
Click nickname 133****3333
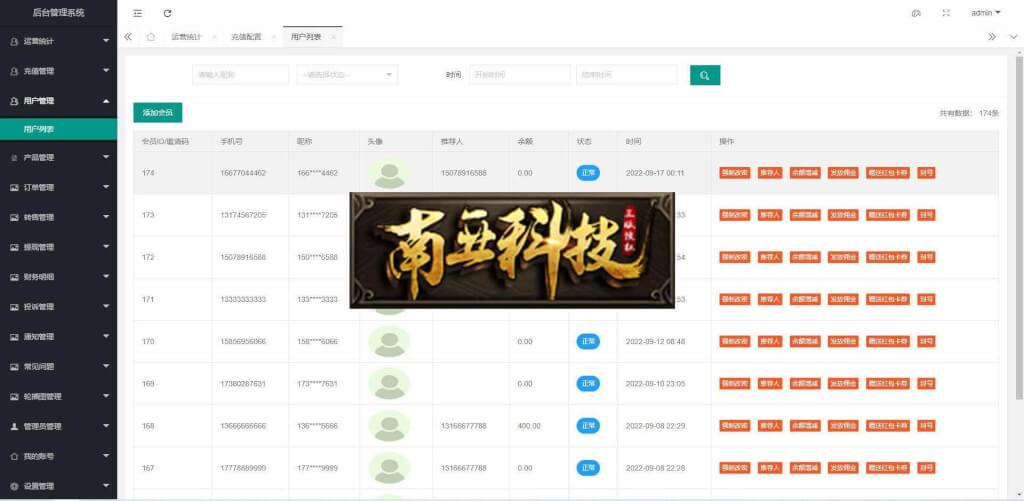[317, 299]
